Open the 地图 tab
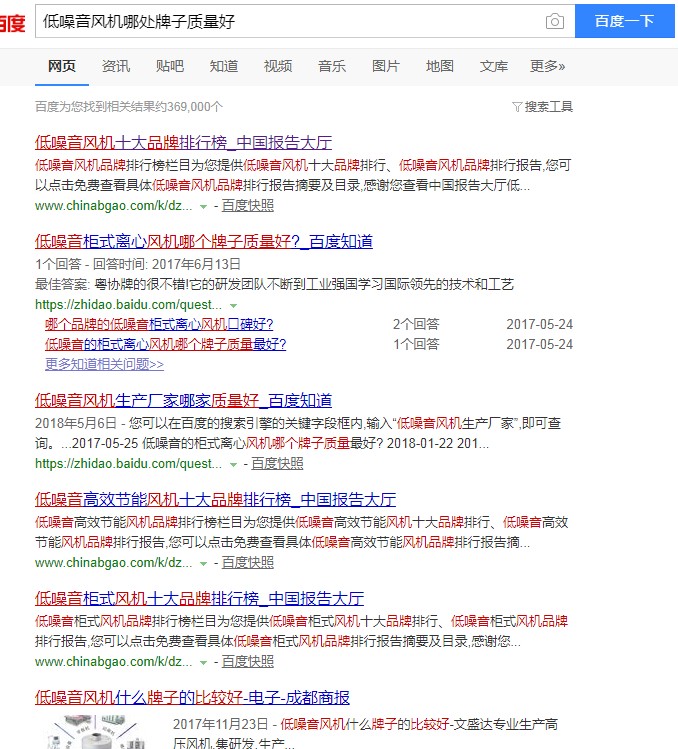This screenshot has height=749, width=678. point(440,66)
